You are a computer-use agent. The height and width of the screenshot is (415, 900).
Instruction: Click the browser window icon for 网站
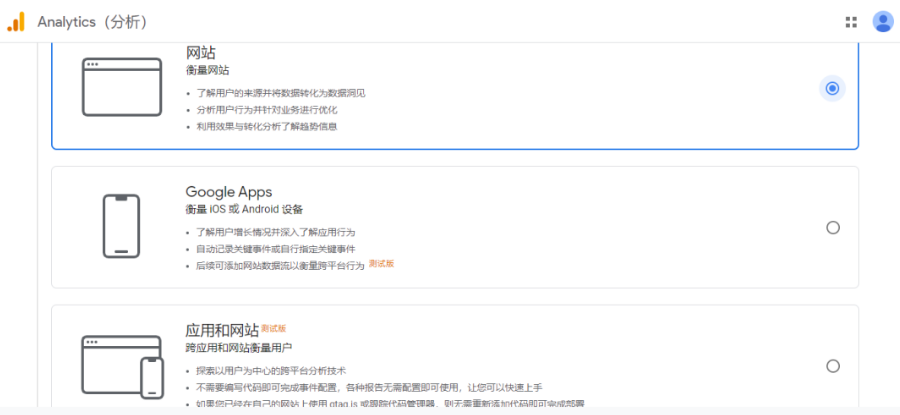(x=122, y=87)
